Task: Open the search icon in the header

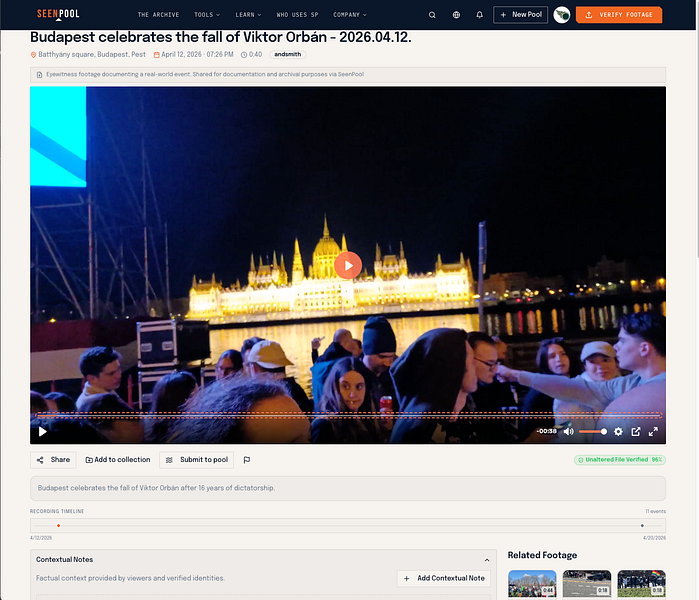Action: 432,15
